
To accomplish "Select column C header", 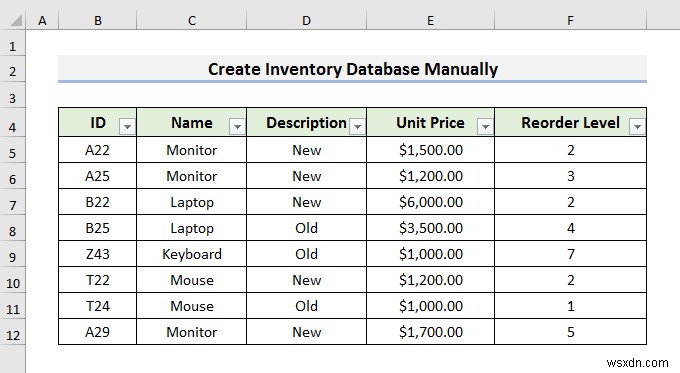I will click(192, 20).
